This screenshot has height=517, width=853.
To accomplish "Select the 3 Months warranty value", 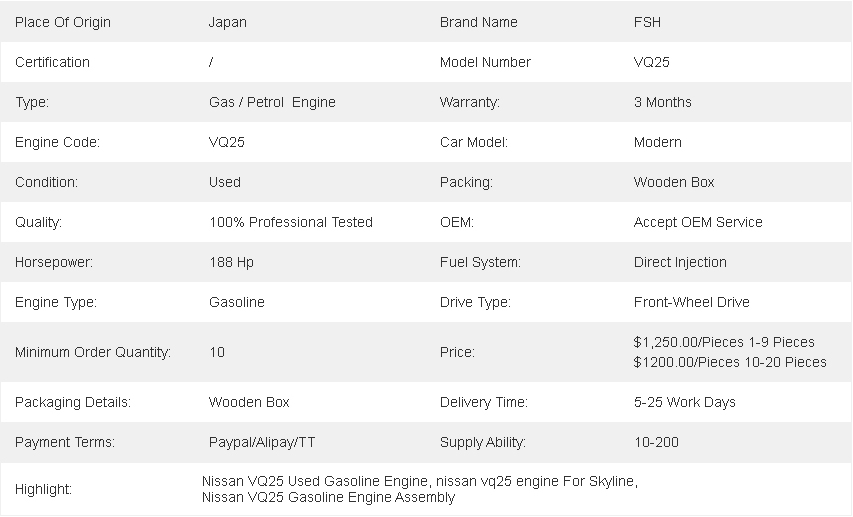I will 662,102.
